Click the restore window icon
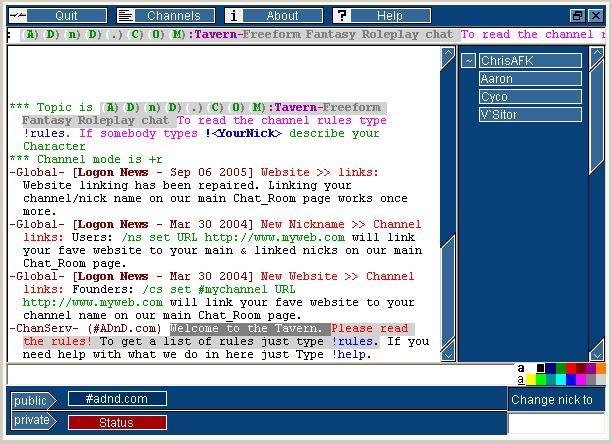 point(577,16)
